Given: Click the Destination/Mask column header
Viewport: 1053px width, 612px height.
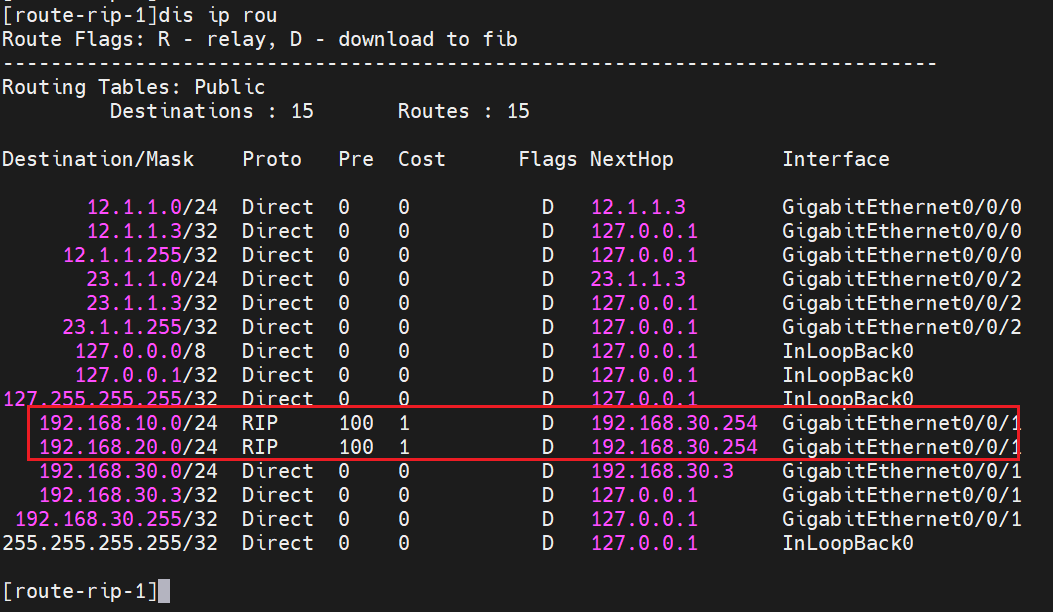Looking at the screenshot, I should [98, 159].
